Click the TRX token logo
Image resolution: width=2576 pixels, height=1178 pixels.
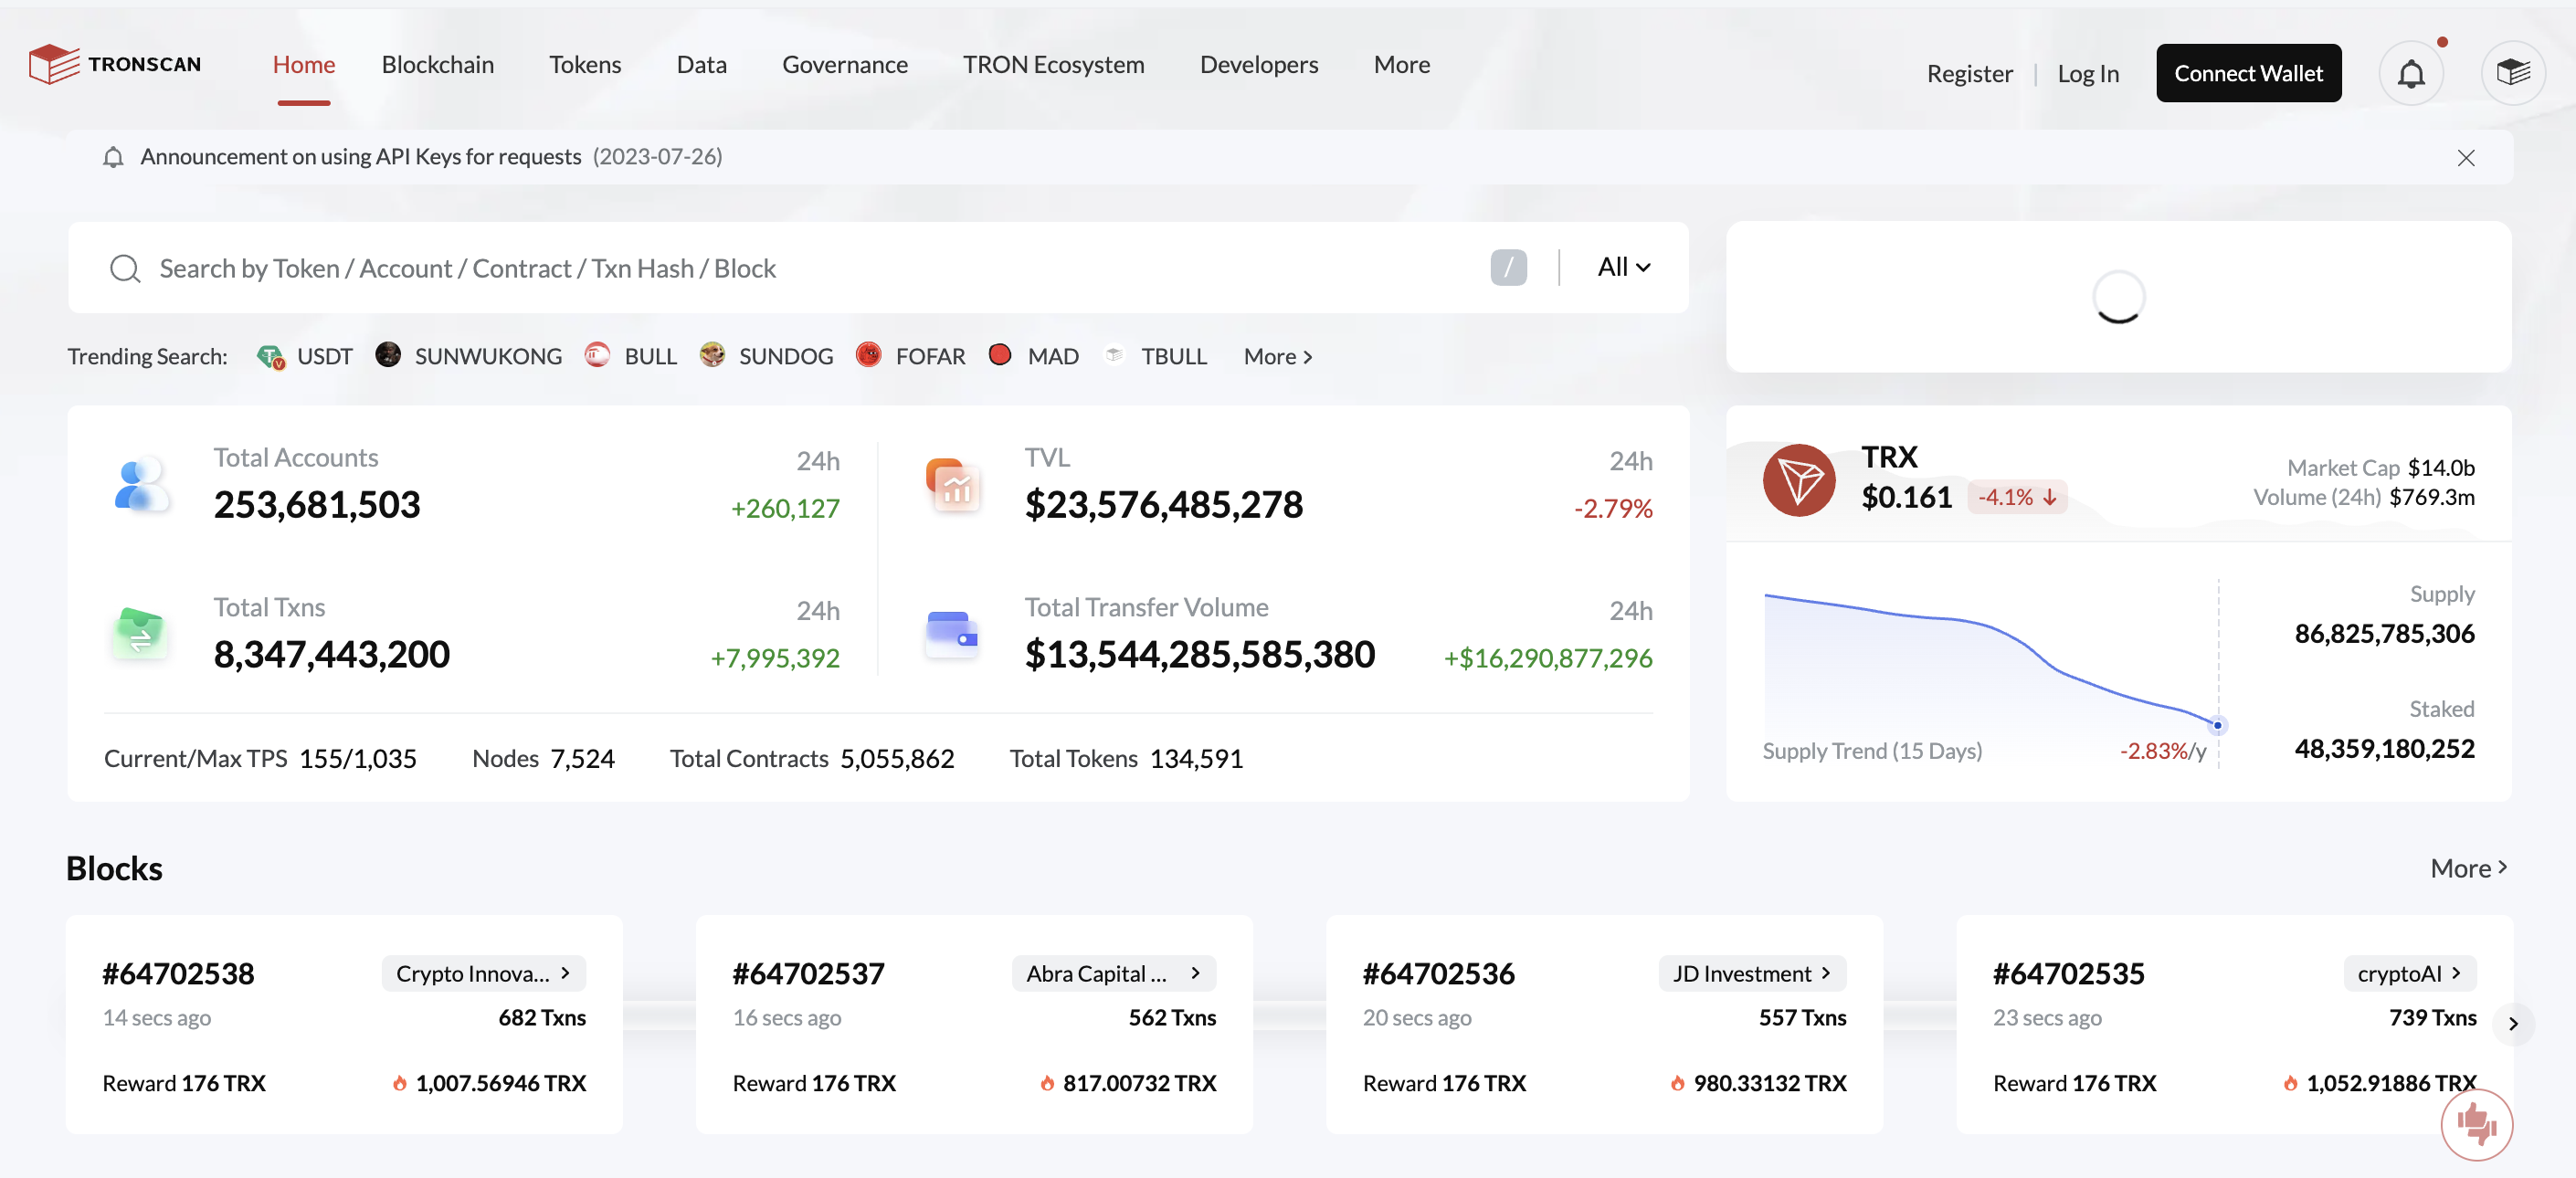pyautogui.click(x=1799, y=480)
